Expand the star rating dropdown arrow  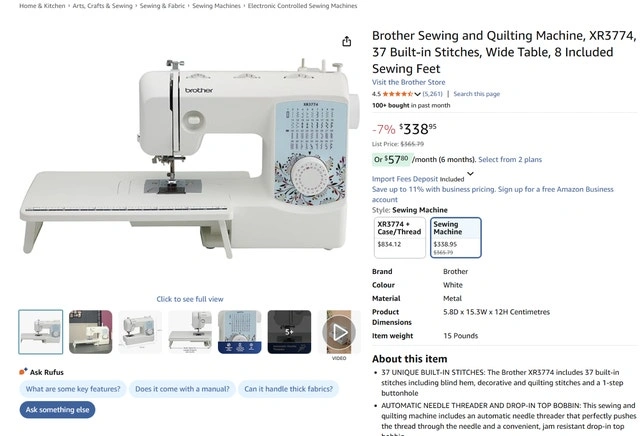(x=418, y=94)
